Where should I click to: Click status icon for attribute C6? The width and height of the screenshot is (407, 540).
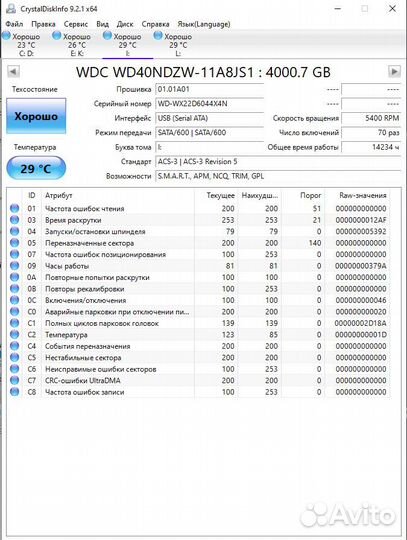coord(14,369)
